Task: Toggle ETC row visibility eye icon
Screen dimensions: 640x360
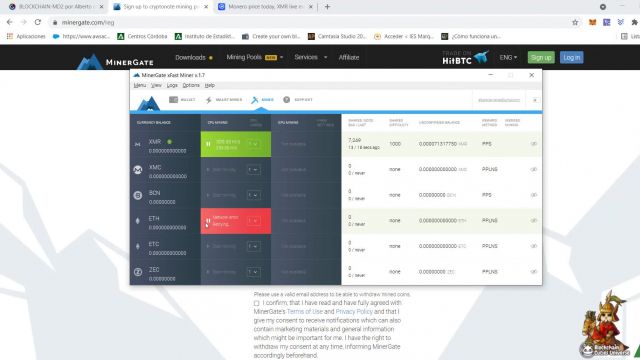Action: 533,246
